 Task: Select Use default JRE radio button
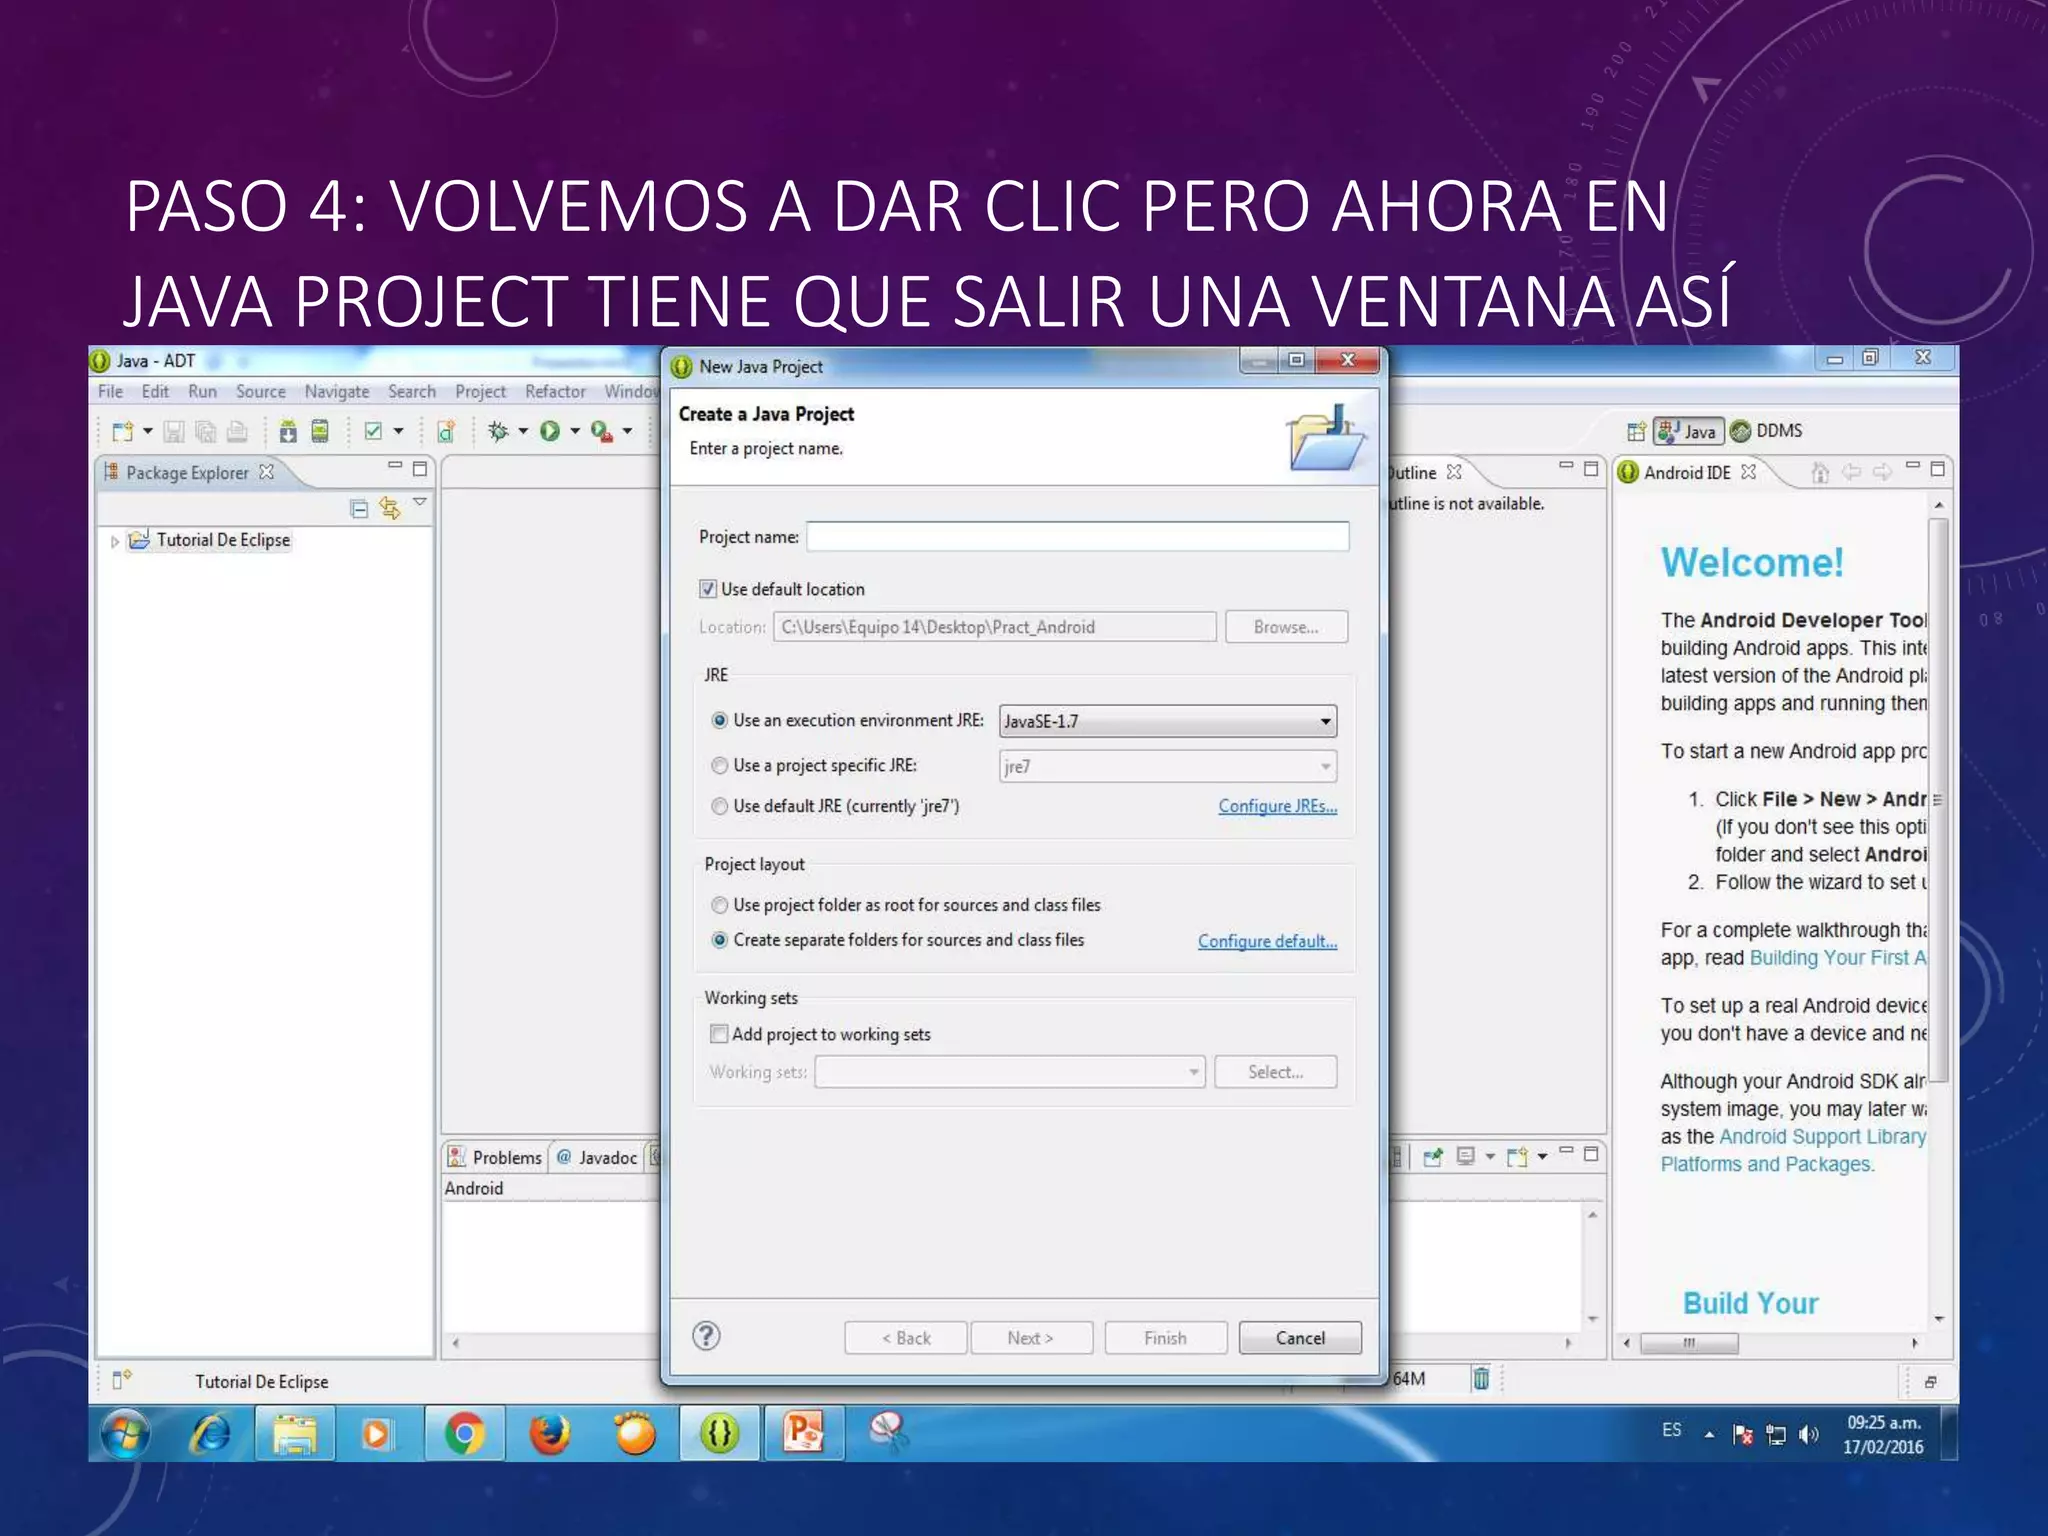(x=719, y=806)
